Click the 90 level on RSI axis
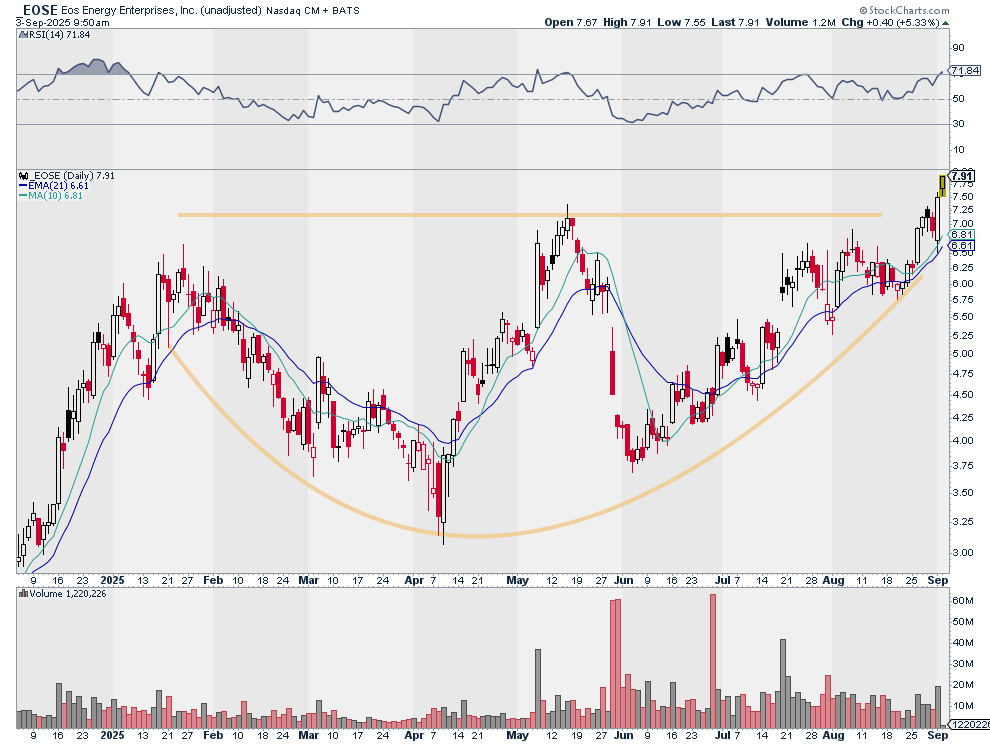The image size is (990, 744). pyautogui.click(x=958, y=47)
